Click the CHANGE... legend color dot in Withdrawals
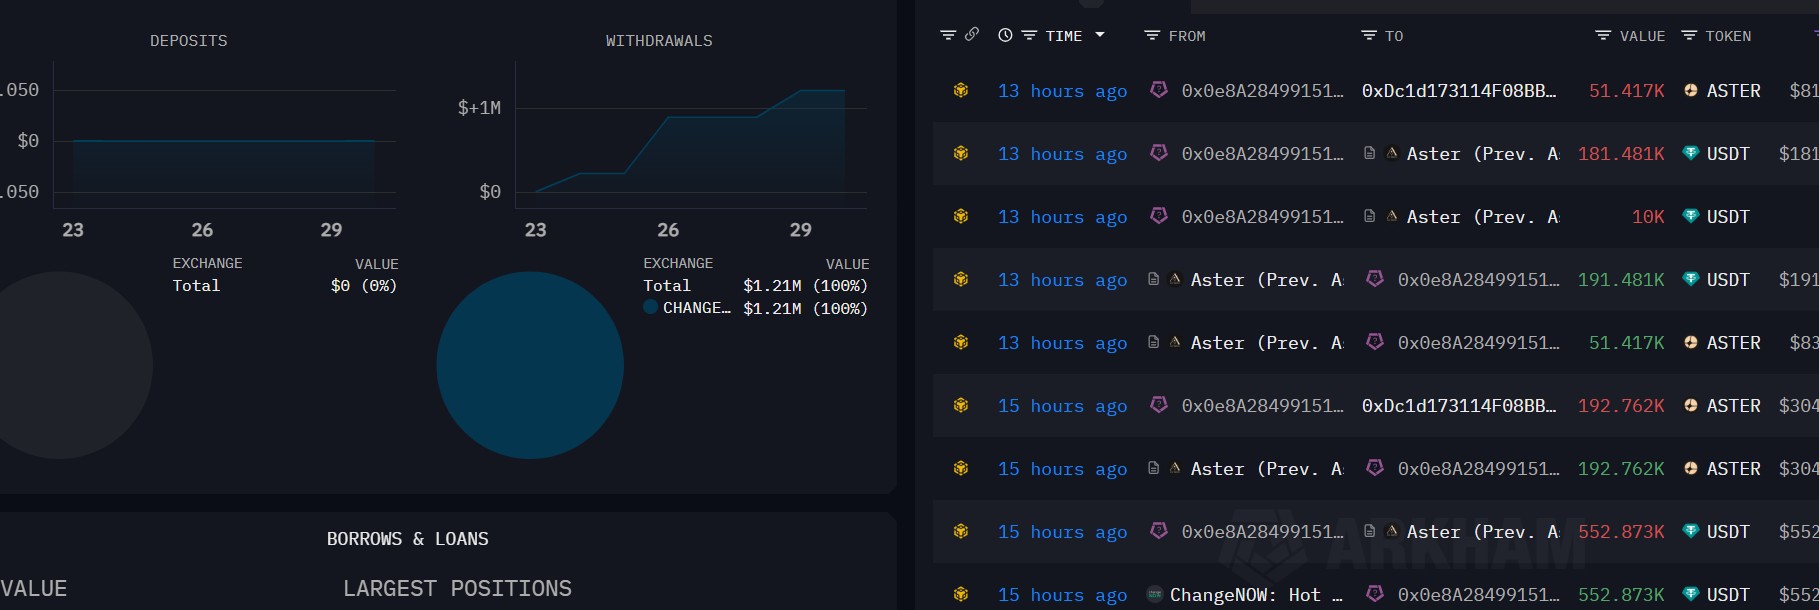This screenshot has height=610, width=1819. click(x=650, y=308)
